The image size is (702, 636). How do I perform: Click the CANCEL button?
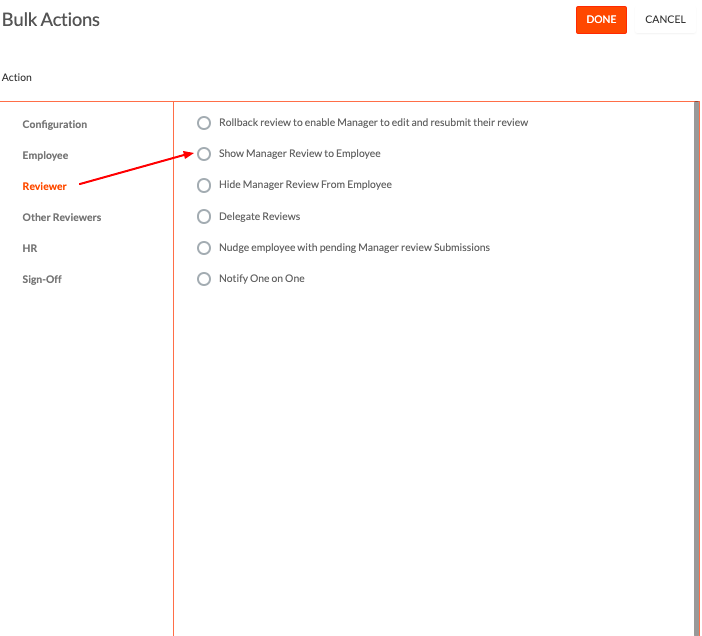(x=665, y=20)
